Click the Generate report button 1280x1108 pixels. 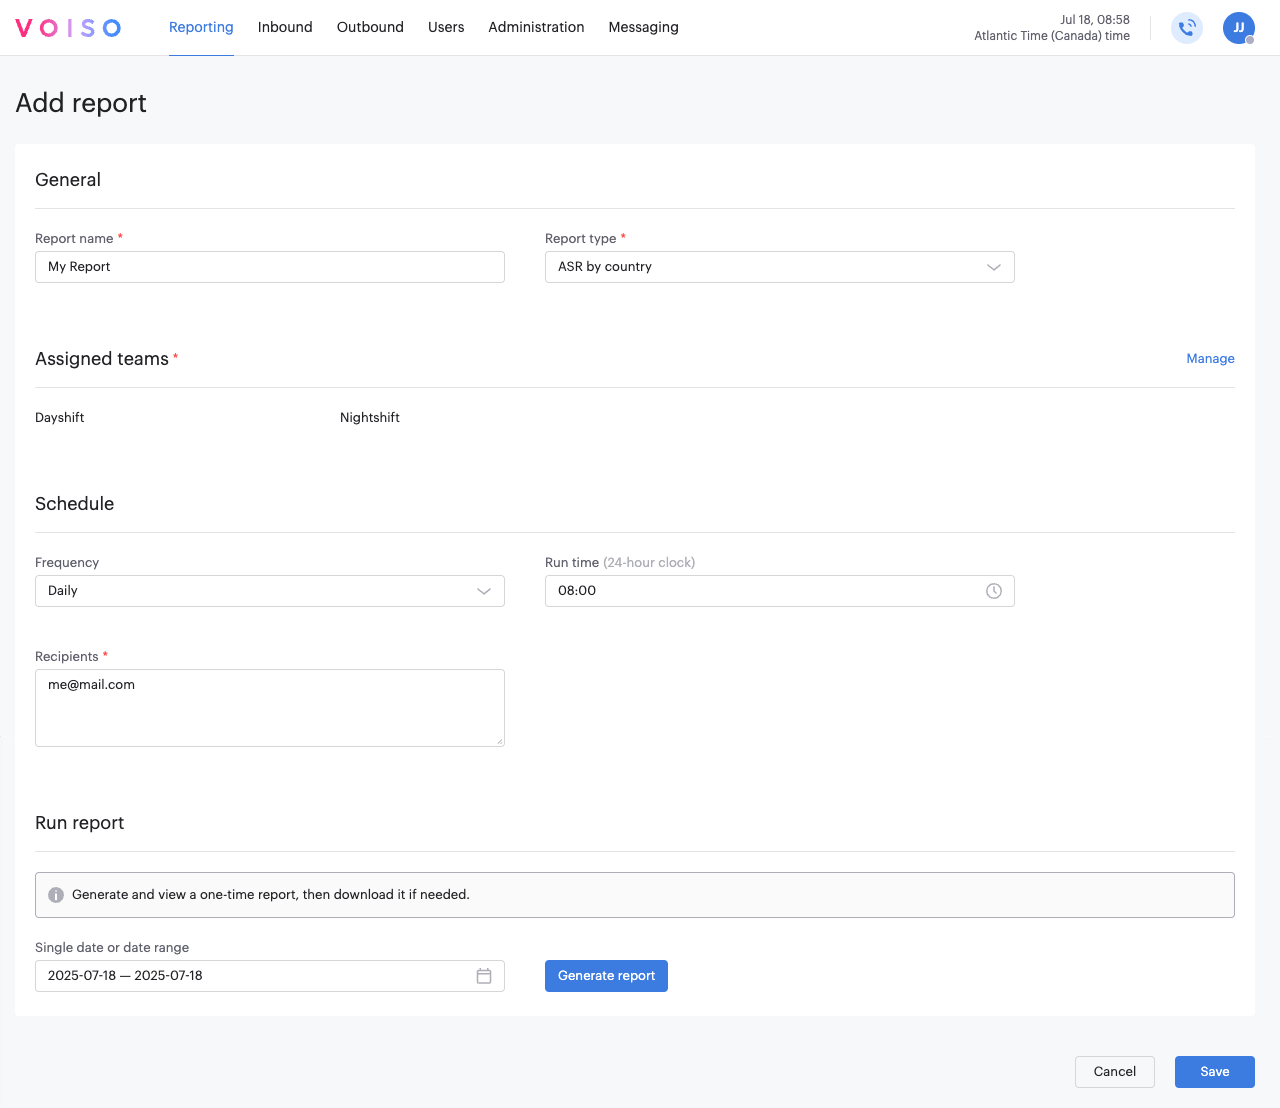coord(606,976)
